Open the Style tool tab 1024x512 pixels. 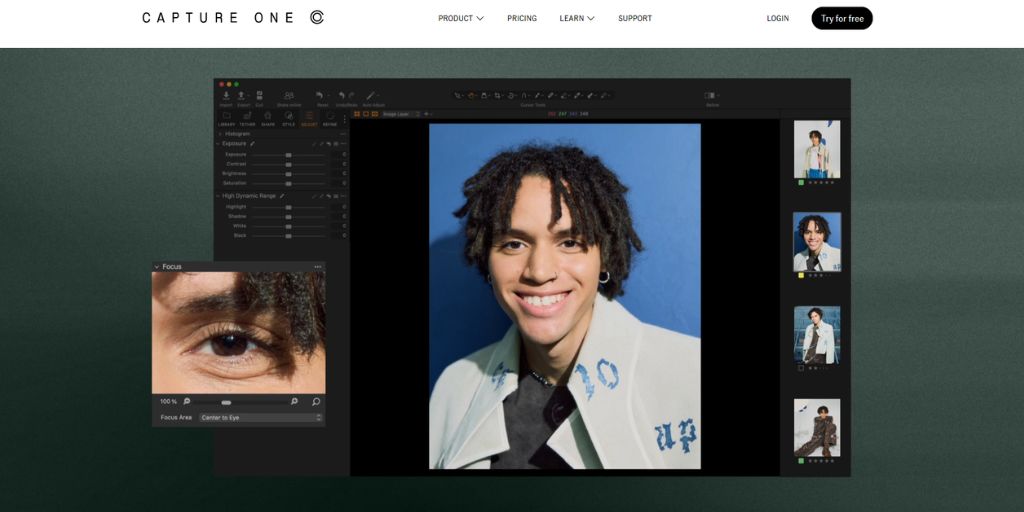click(x=289, y=118)
